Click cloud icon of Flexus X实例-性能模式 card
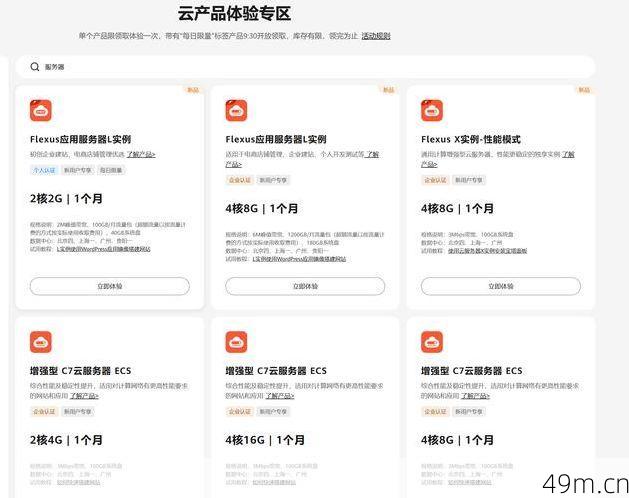The width and height of the screenshot is (629, 498). [x=432, y=110]
